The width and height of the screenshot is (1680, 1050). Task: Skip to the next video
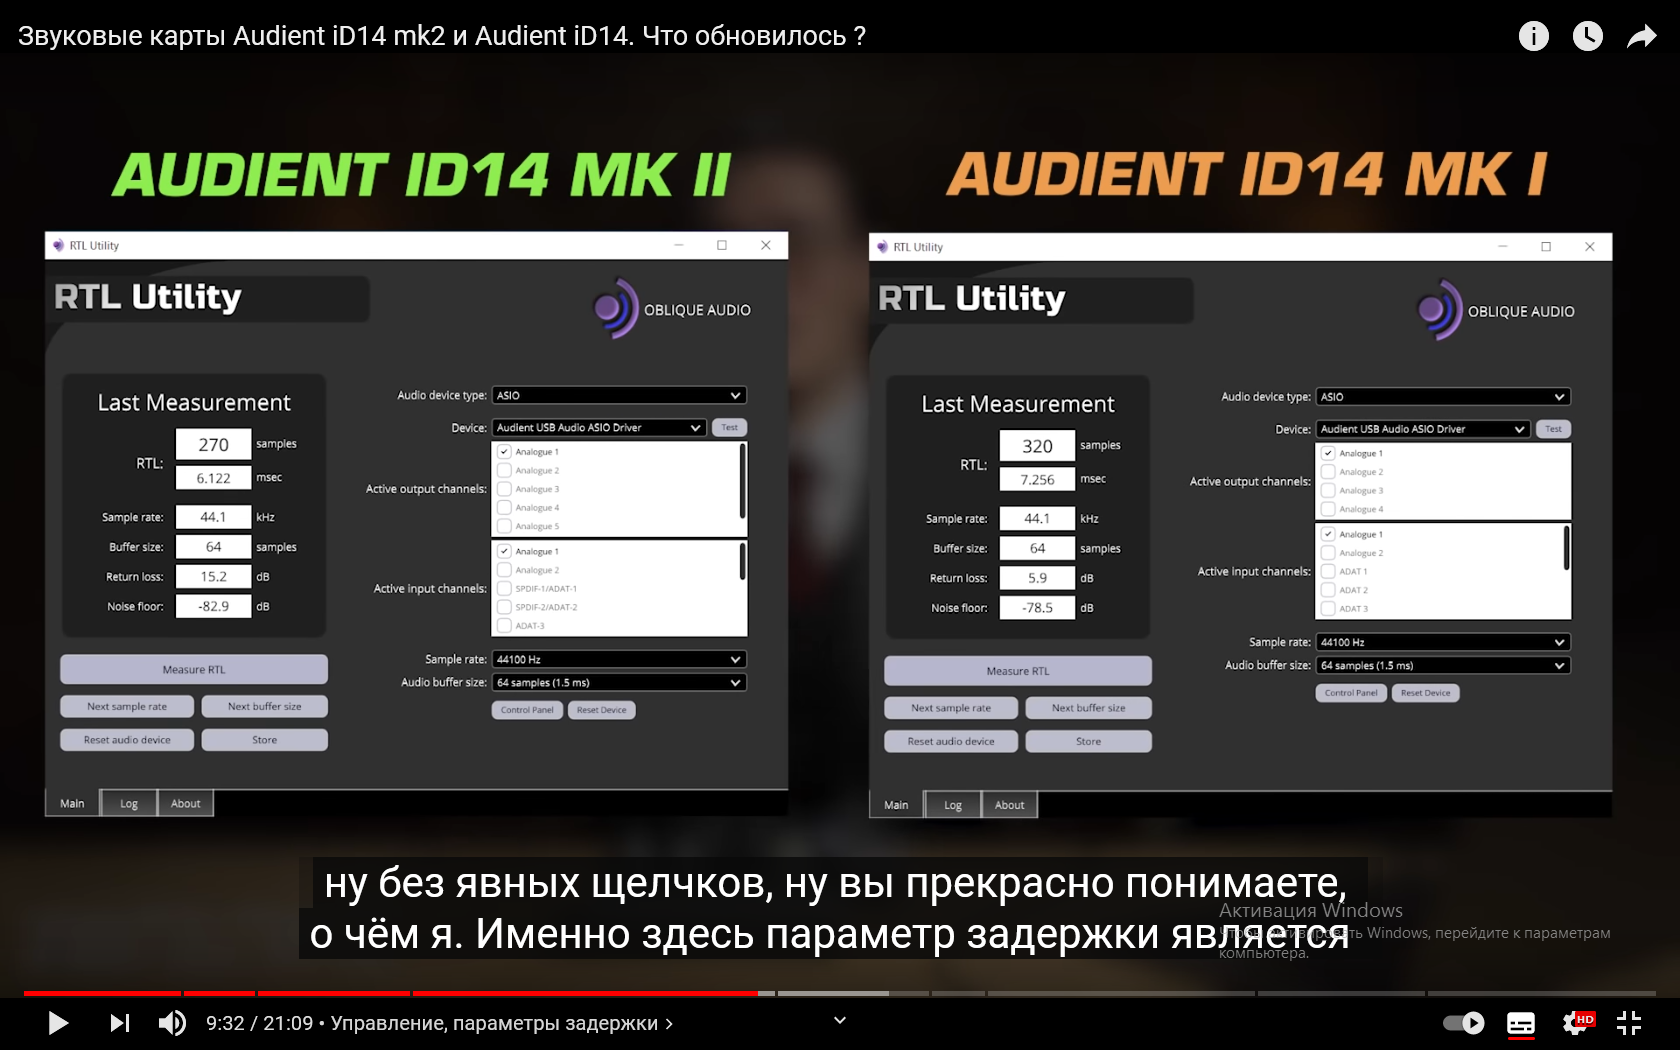pos(120,1023)
